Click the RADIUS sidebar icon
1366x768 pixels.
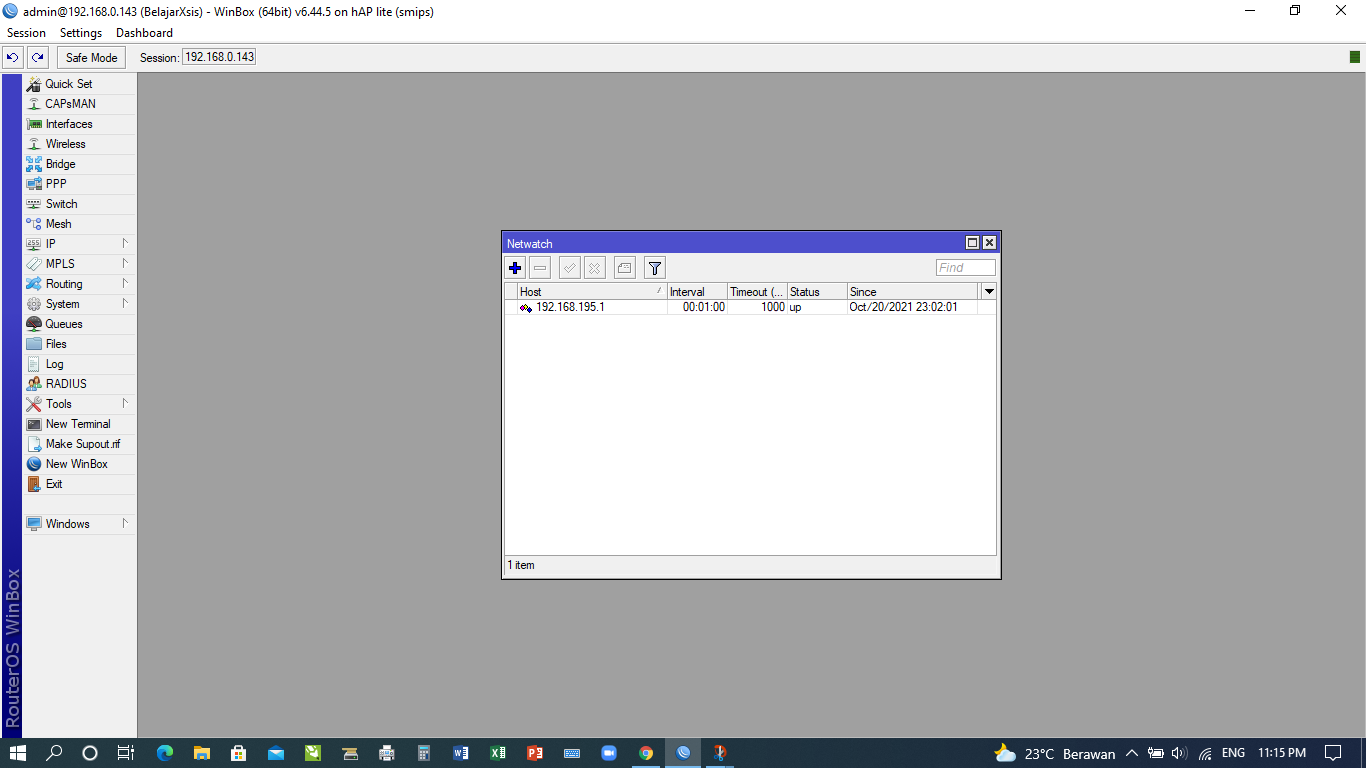[x=34, y=384]
